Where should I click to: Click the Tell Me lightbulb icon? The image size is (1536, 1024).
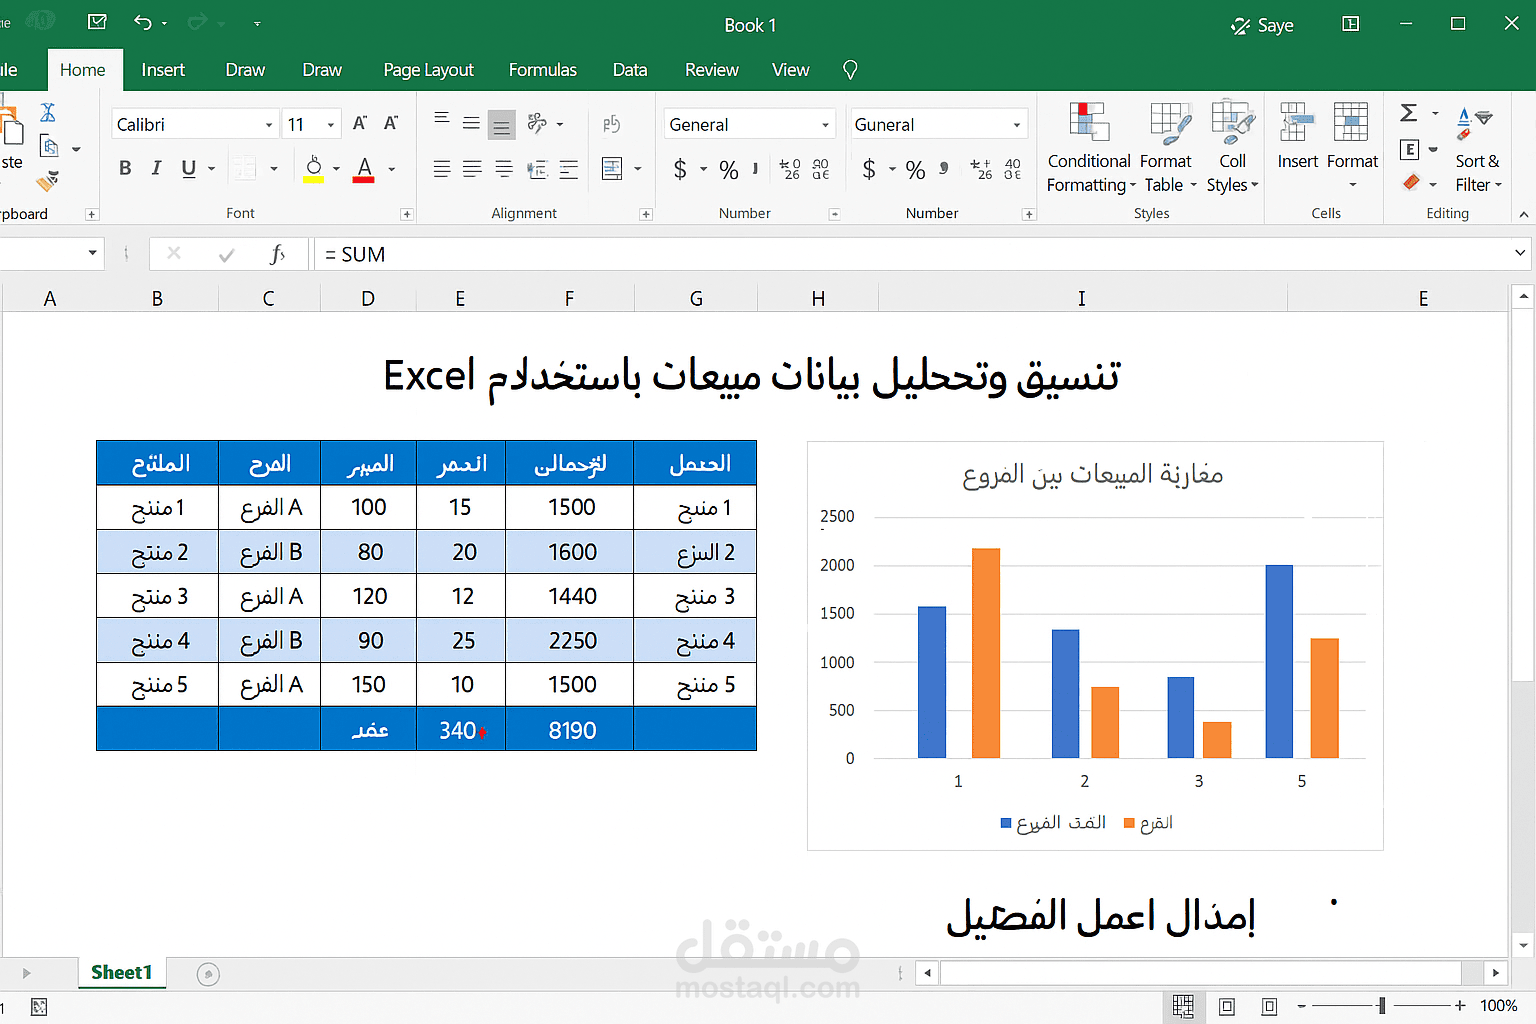tap(850, 69)
